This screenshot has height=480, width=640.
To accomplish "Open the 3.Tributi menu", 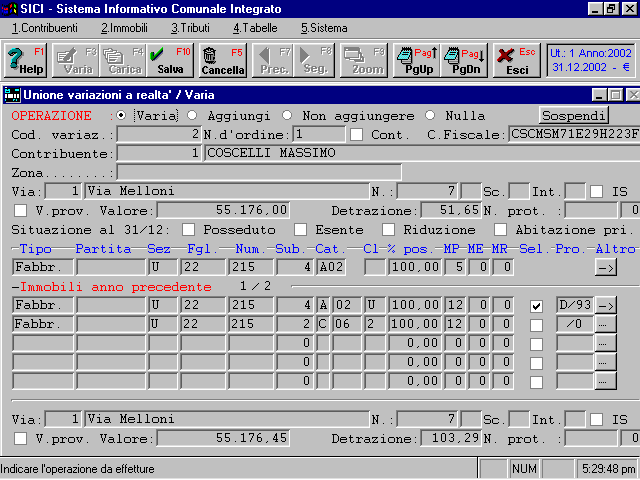I will [192, 28].
